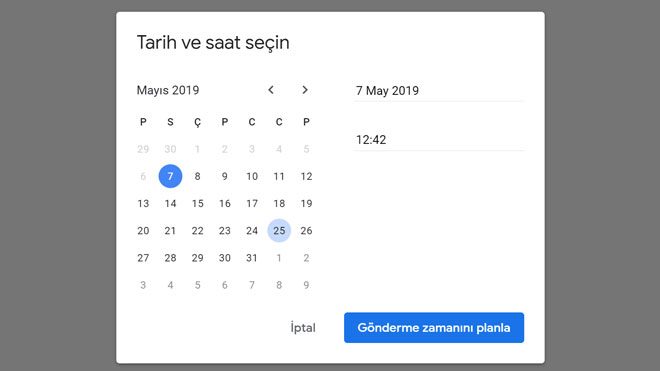Advance to next month with right chevron
This screenshot has width=660, height=371.
click(305, 90)
